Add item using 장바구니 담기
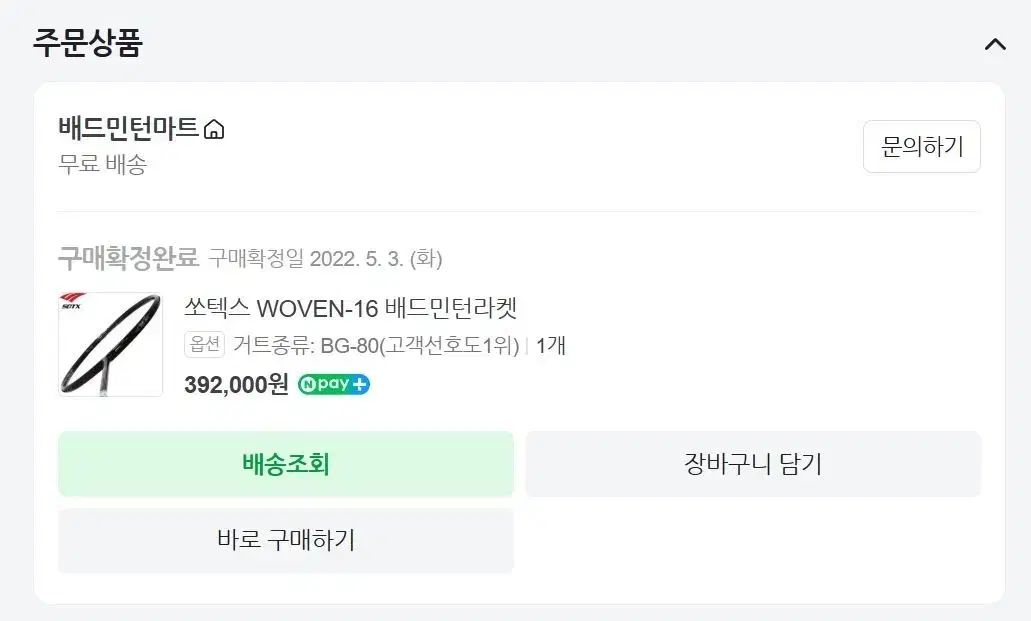The height and width of the screenshot is (621, 1031). (x=753, y=463)
